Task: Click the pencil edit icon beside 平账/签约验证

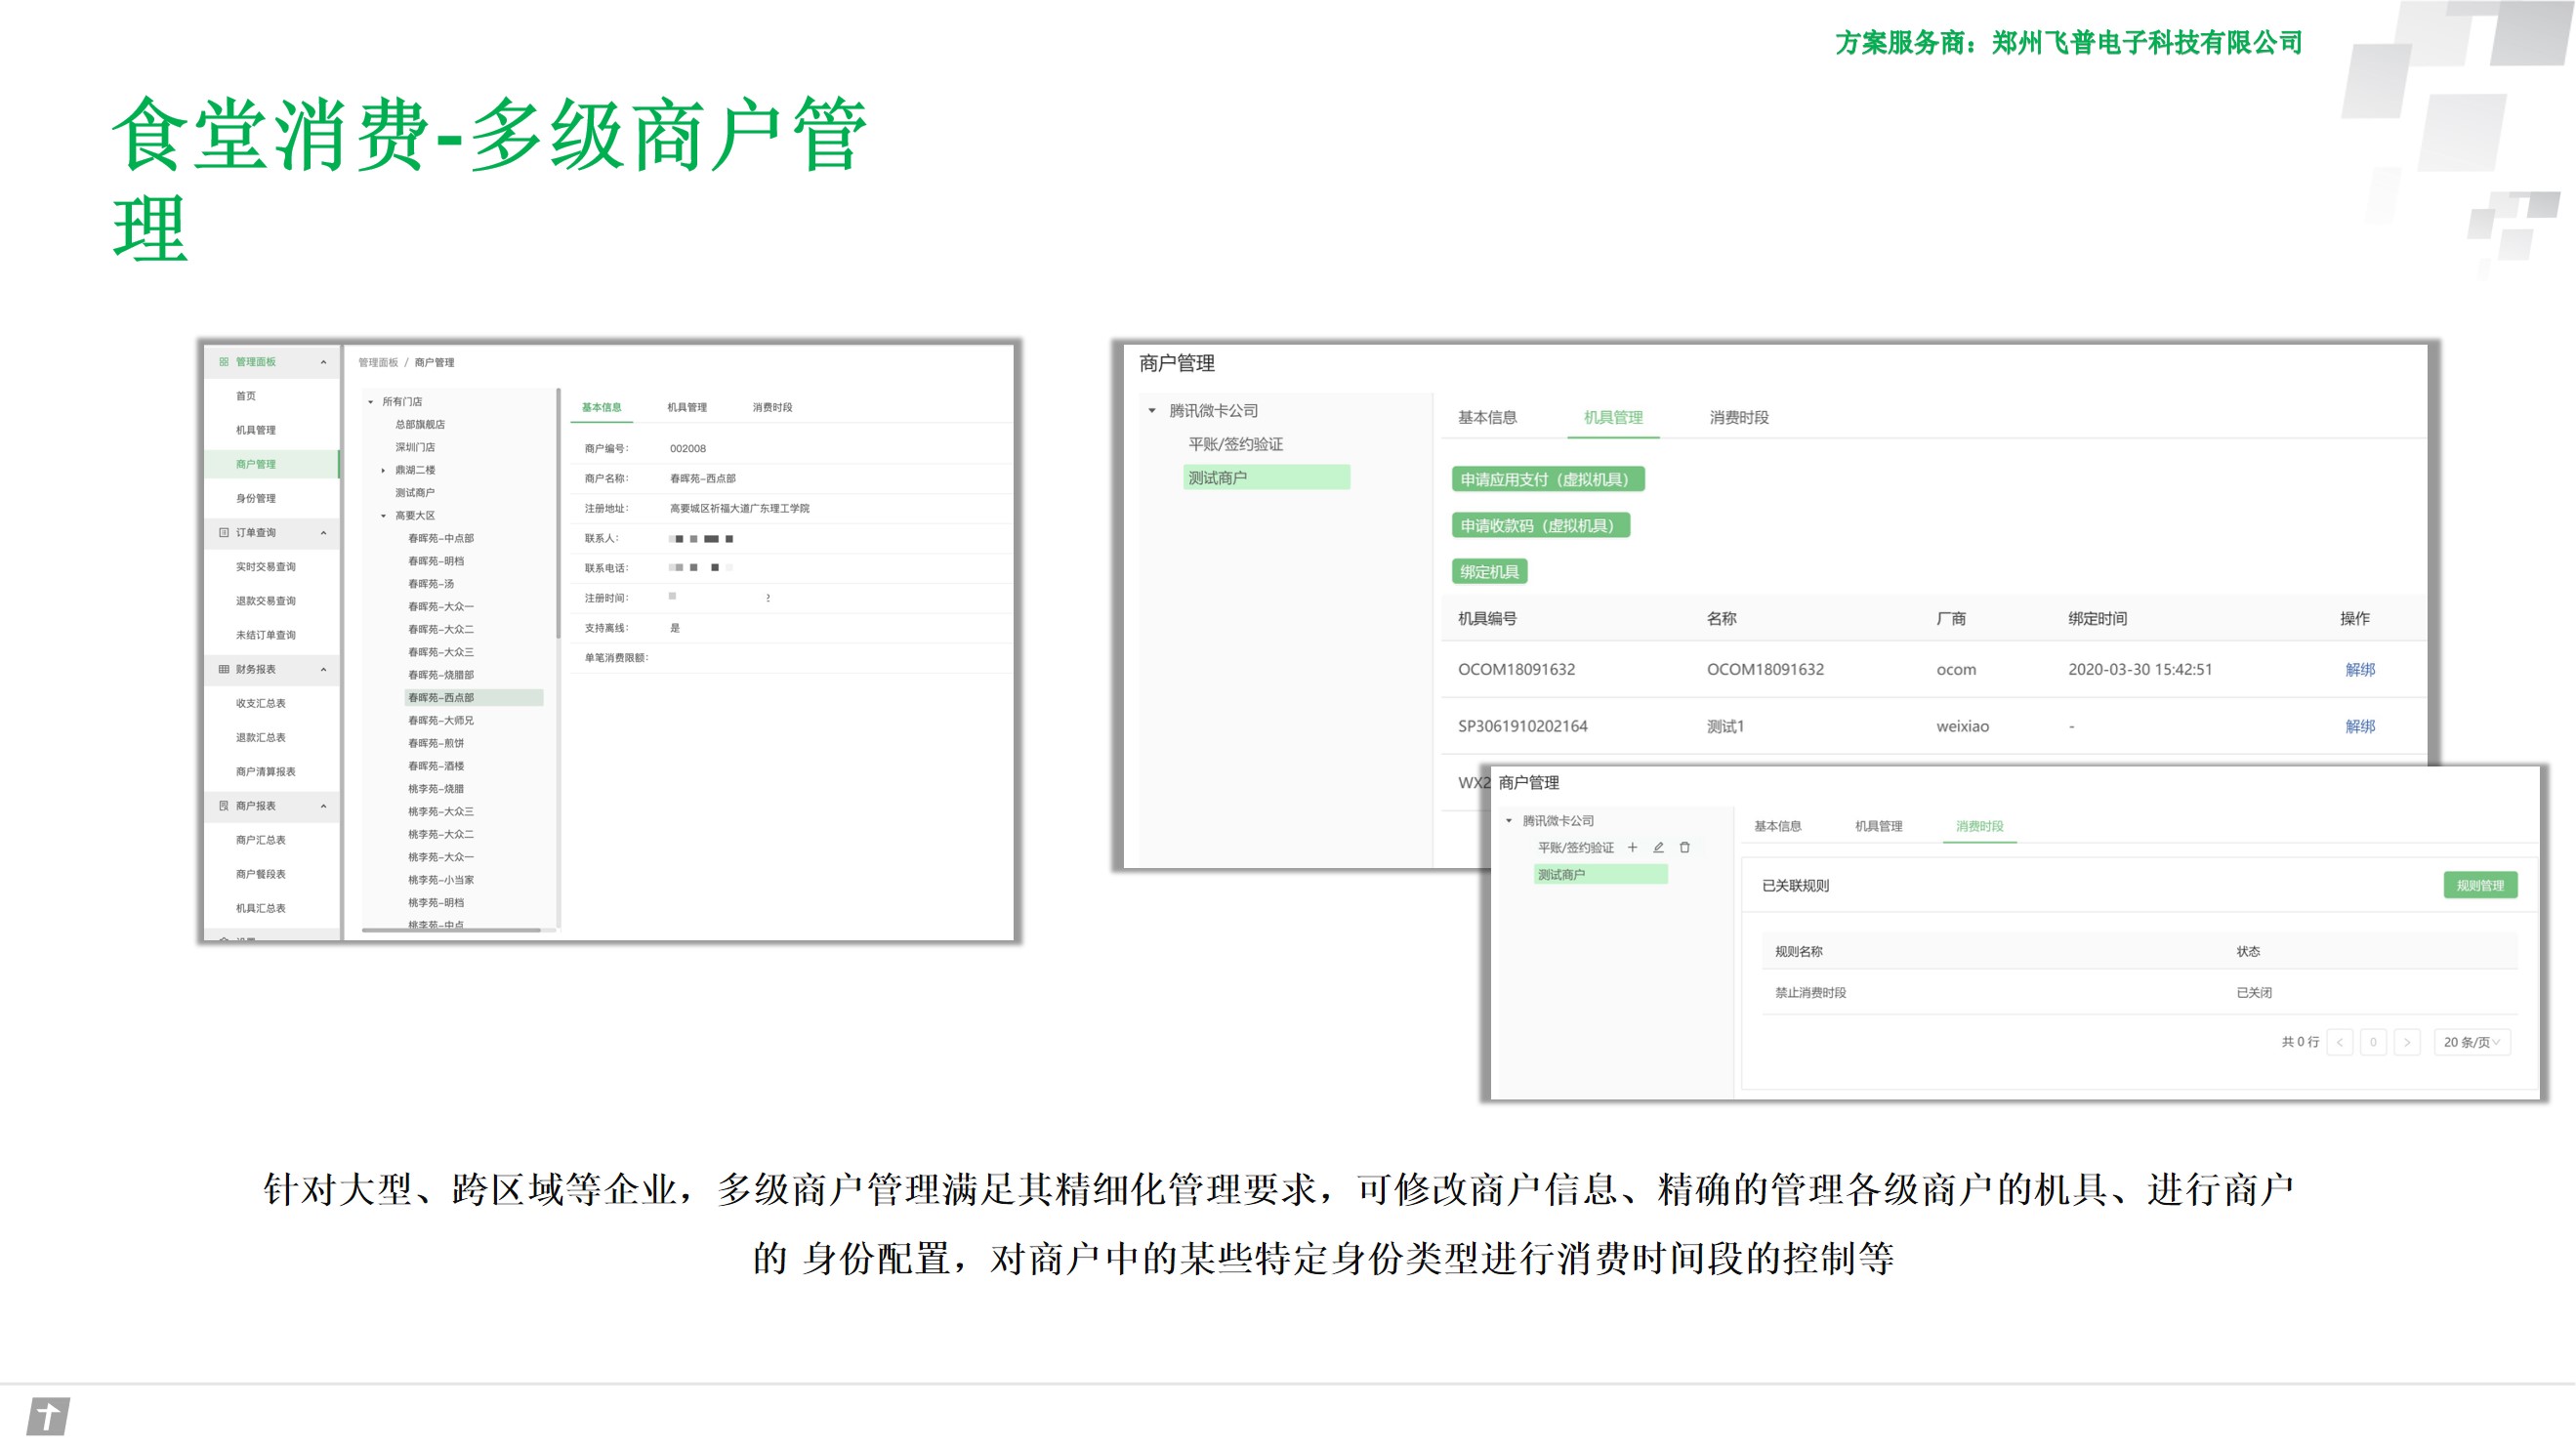Action: point(1658,847)
